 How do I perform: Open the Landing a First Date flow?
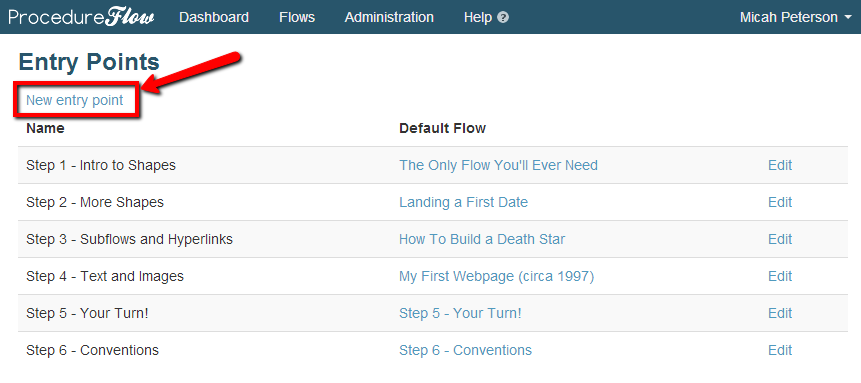pos(463,202)
